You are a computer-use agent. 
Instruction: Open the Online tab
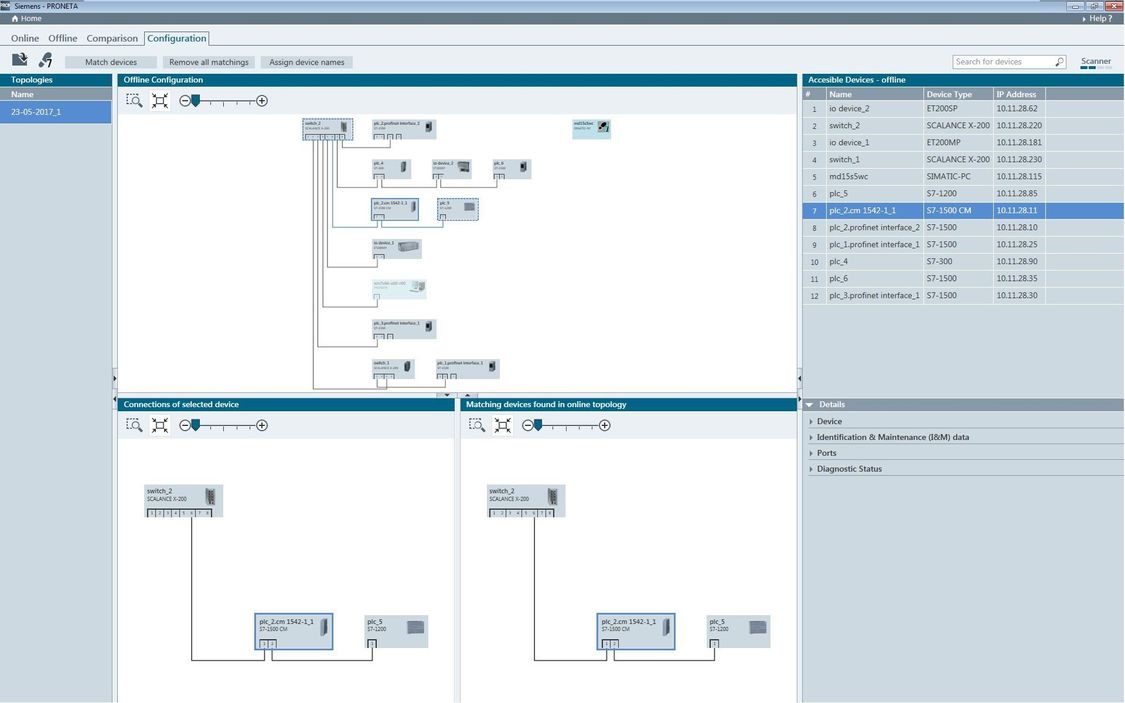point(25,38)
